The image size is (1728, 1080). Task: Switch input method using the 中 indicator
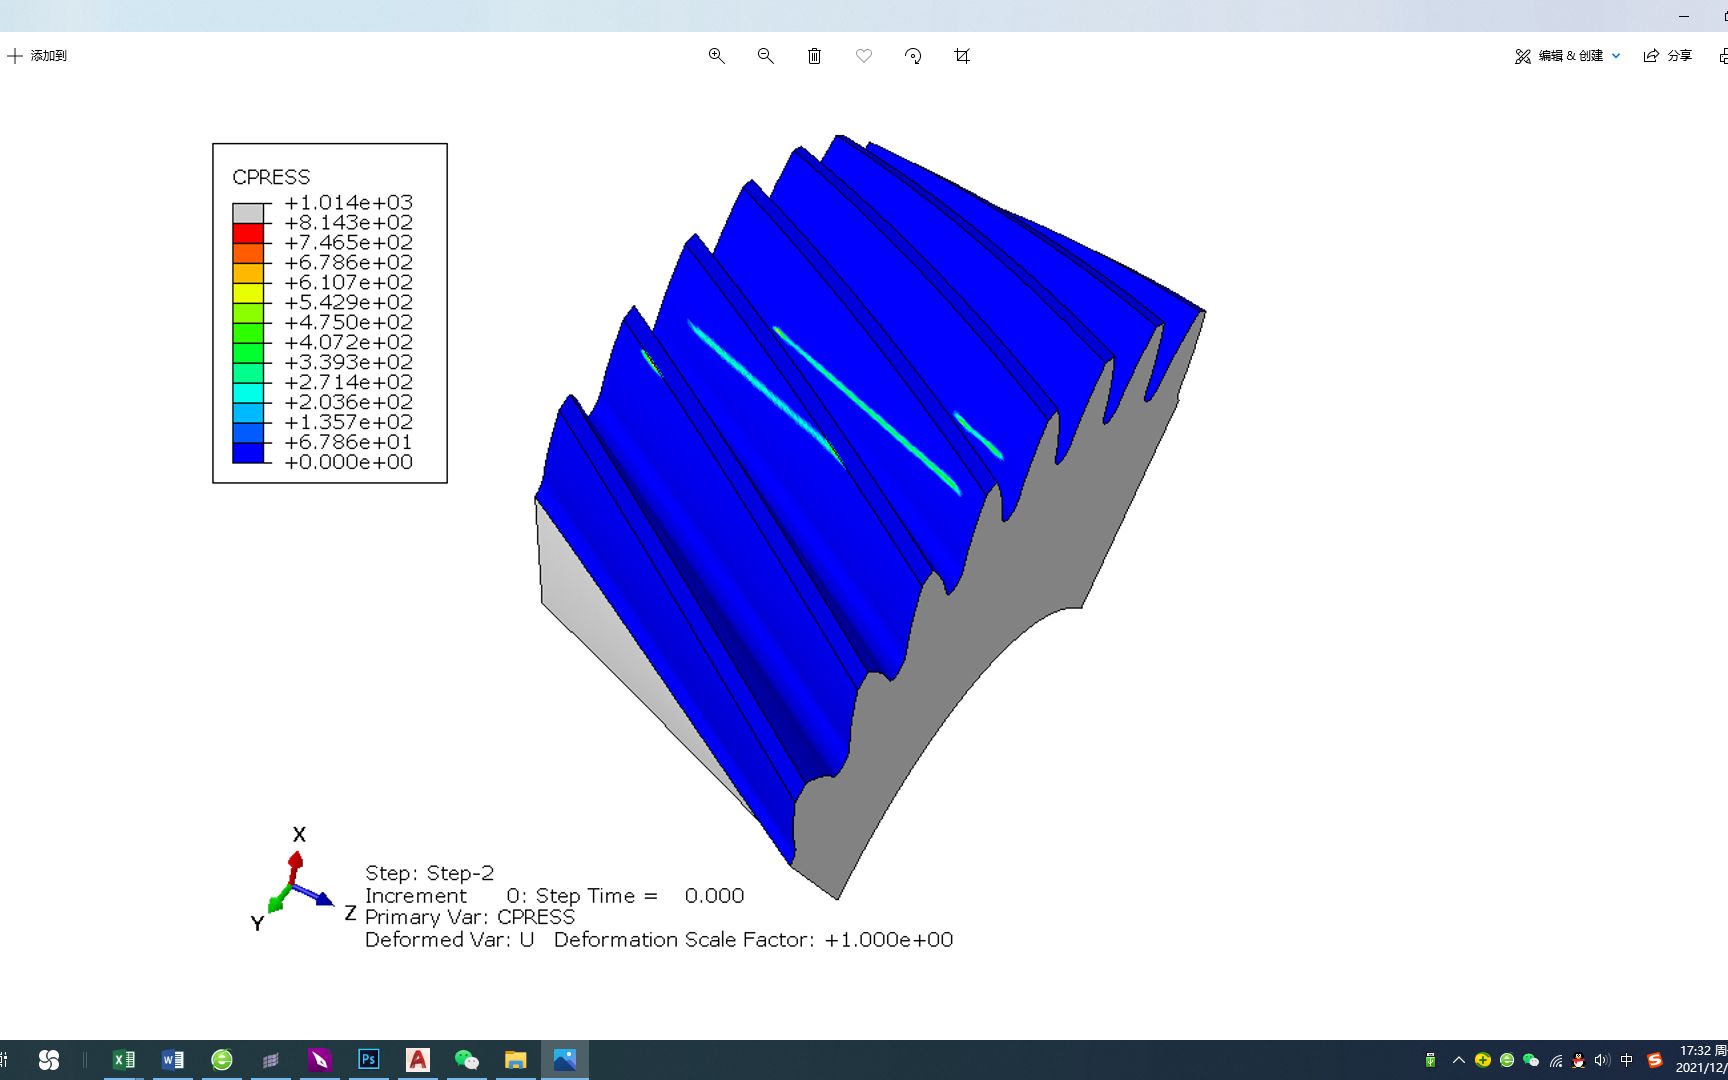[1627, 1060]
